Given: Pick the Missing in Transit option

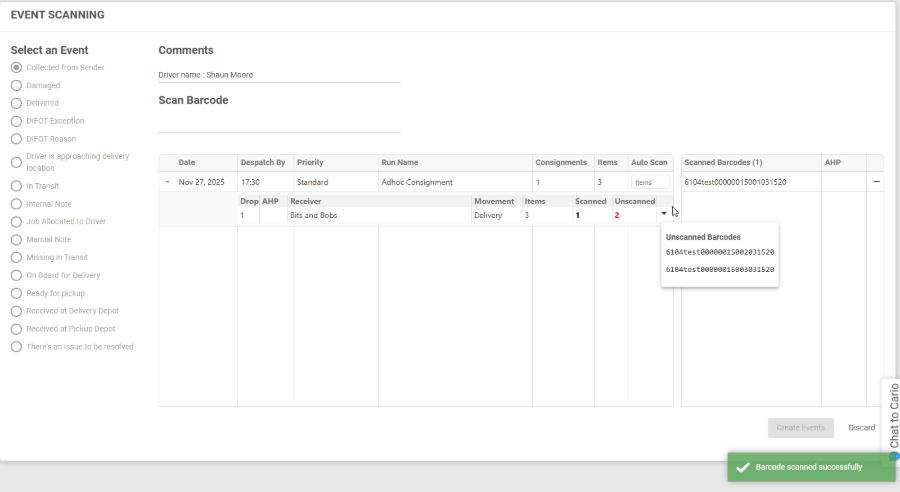Looking at the screenshot, I should tap(16, 257).
